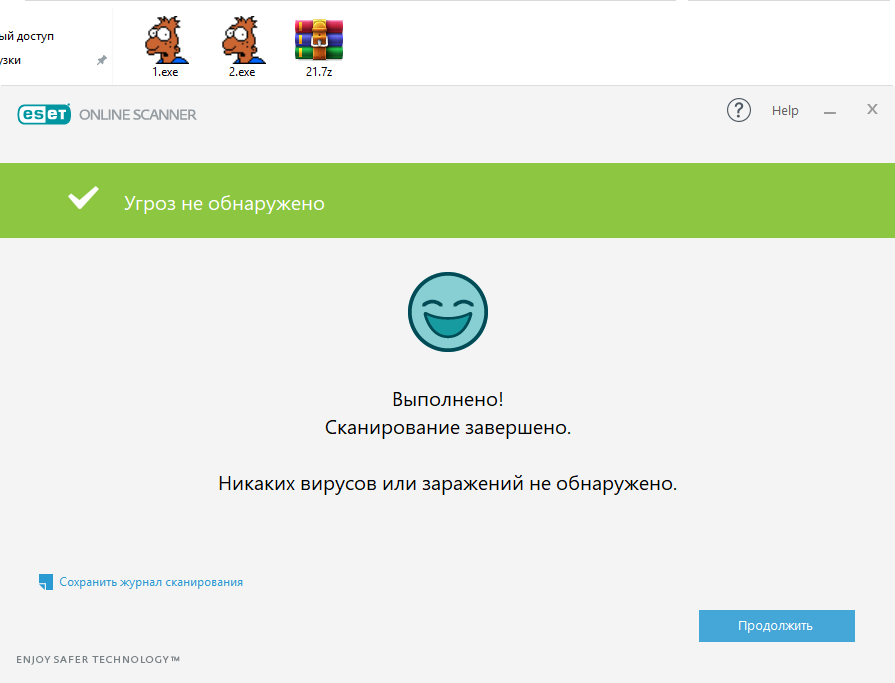Click the 'Выполнено!' text
The image size is (895, 683).
coord(448,399)
